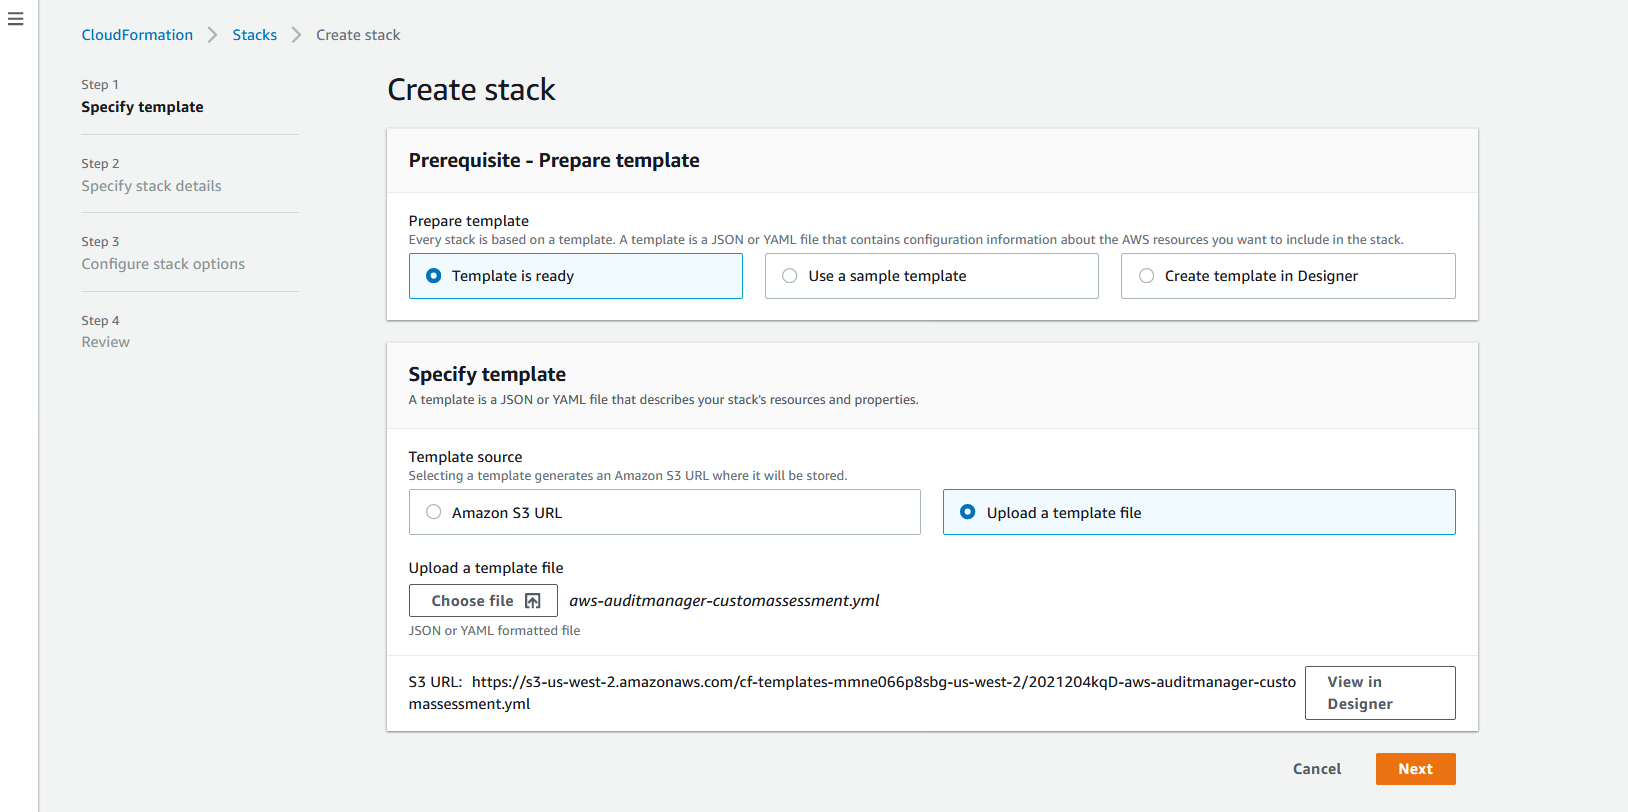Viewport: 1628px width, 812px height.
Task: Click the Review step in sidebar
Action: coord(105,342)
